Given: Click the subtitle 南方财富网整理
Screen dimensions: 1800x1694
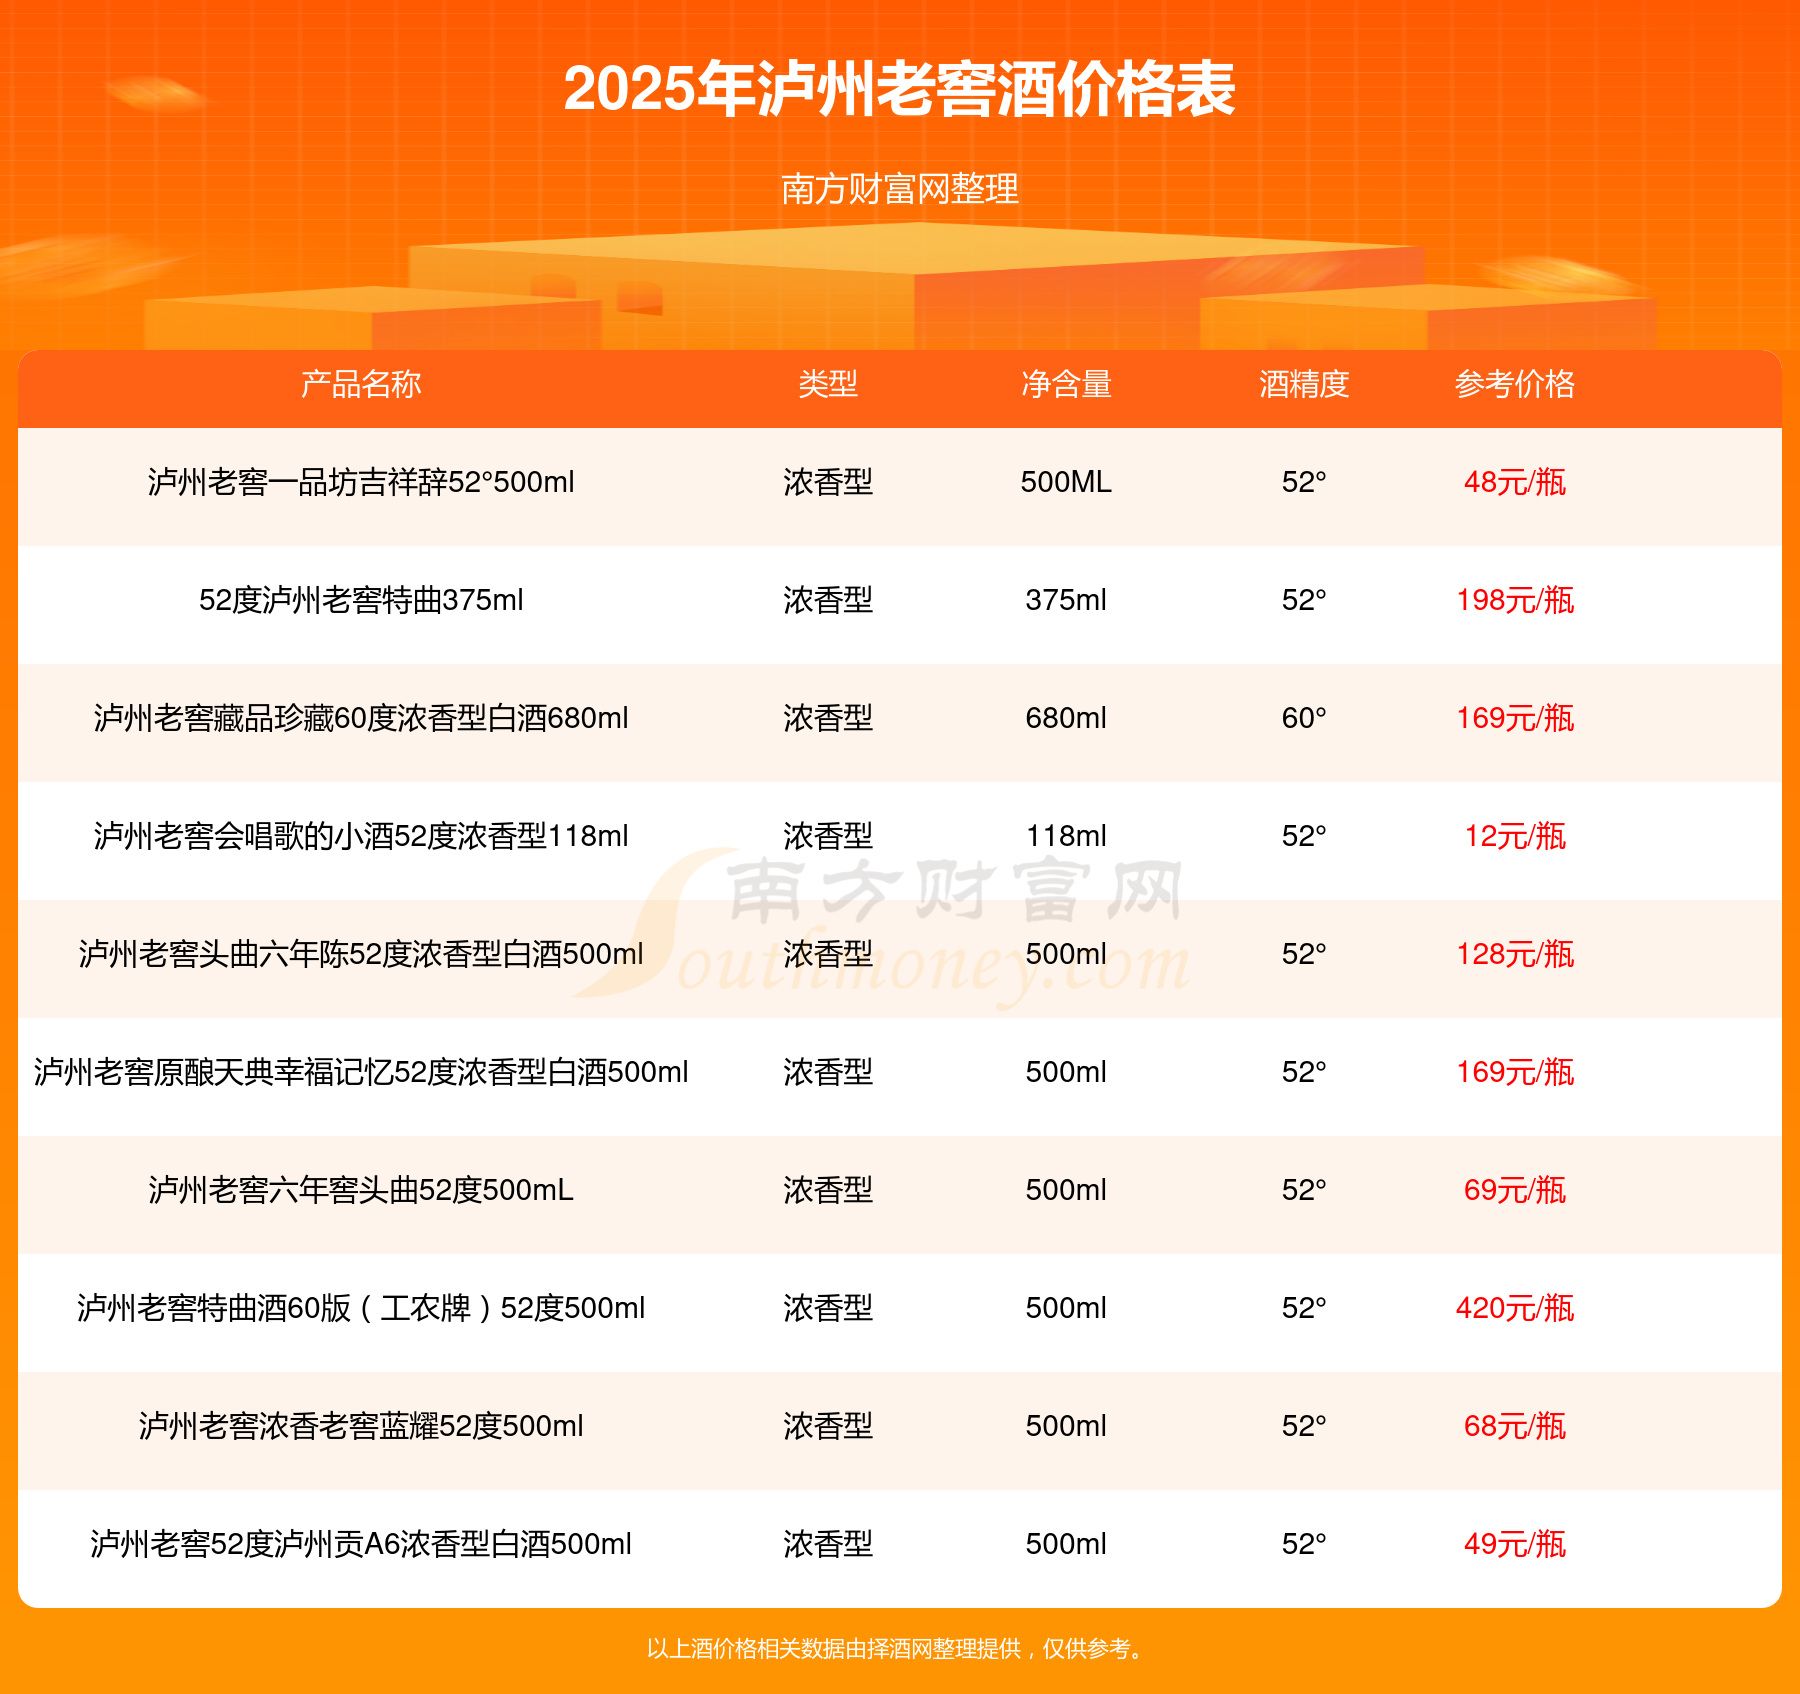Looking at the screenshot, I should (x=899, y=189).
